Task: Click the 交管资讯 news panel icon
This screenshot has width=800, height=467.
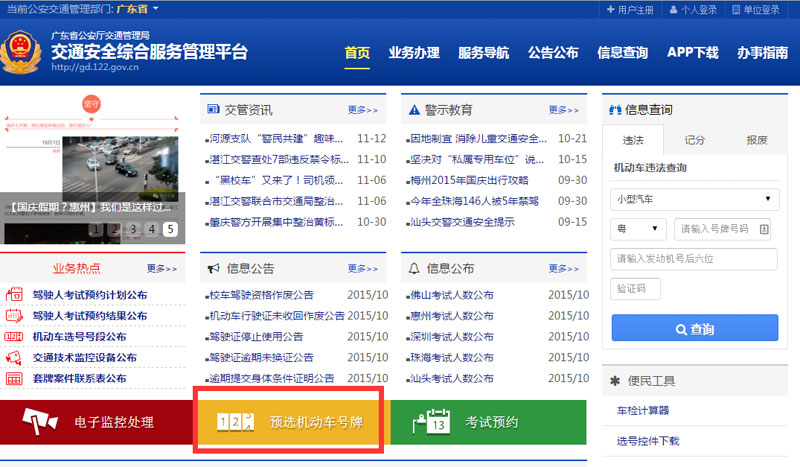Action: click(213, 109)
